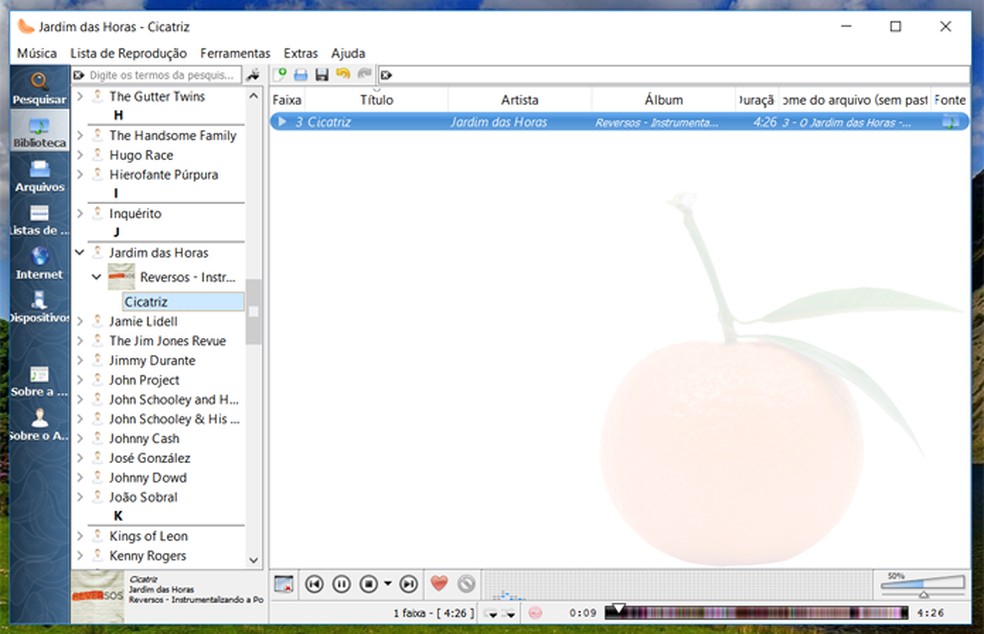Switch to the Biblioteca sidebar tab
This screenshot has width=984, height=634.
click(39, 131)
